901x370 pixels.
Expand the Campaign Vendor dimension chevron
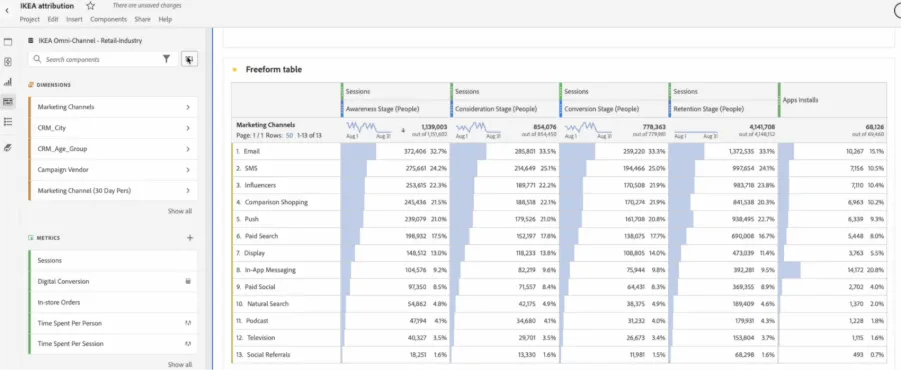click(x=188, y=170)
